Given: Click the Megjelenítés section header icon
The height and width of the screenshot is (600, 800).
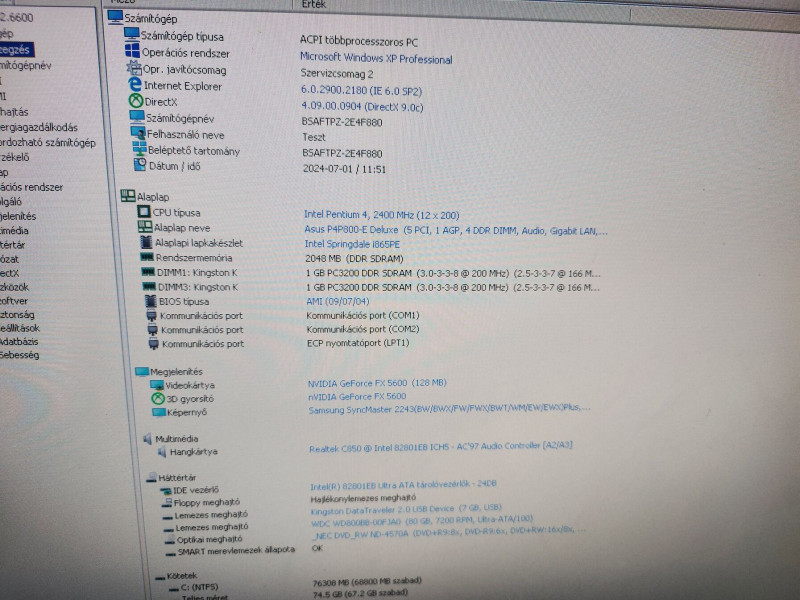Looking at the screenshot, I should click(142, 371).
